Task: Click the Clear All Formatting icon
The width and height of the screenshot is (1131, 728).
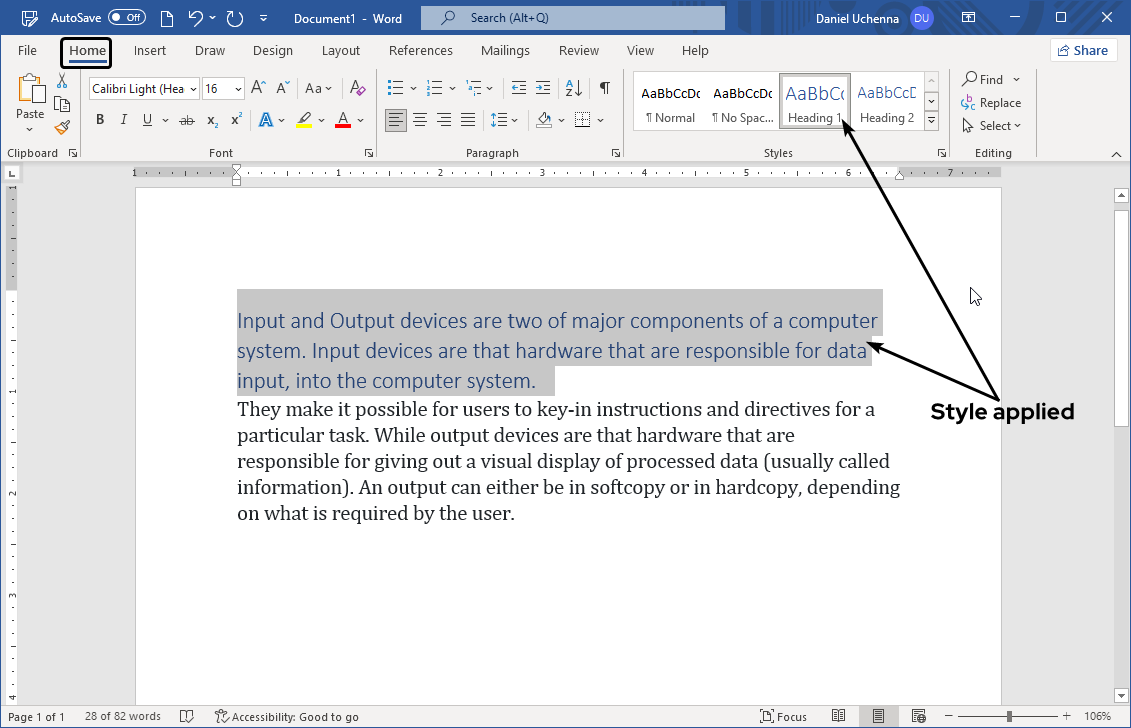Action: pyautogui.click(x=358, y=88)
